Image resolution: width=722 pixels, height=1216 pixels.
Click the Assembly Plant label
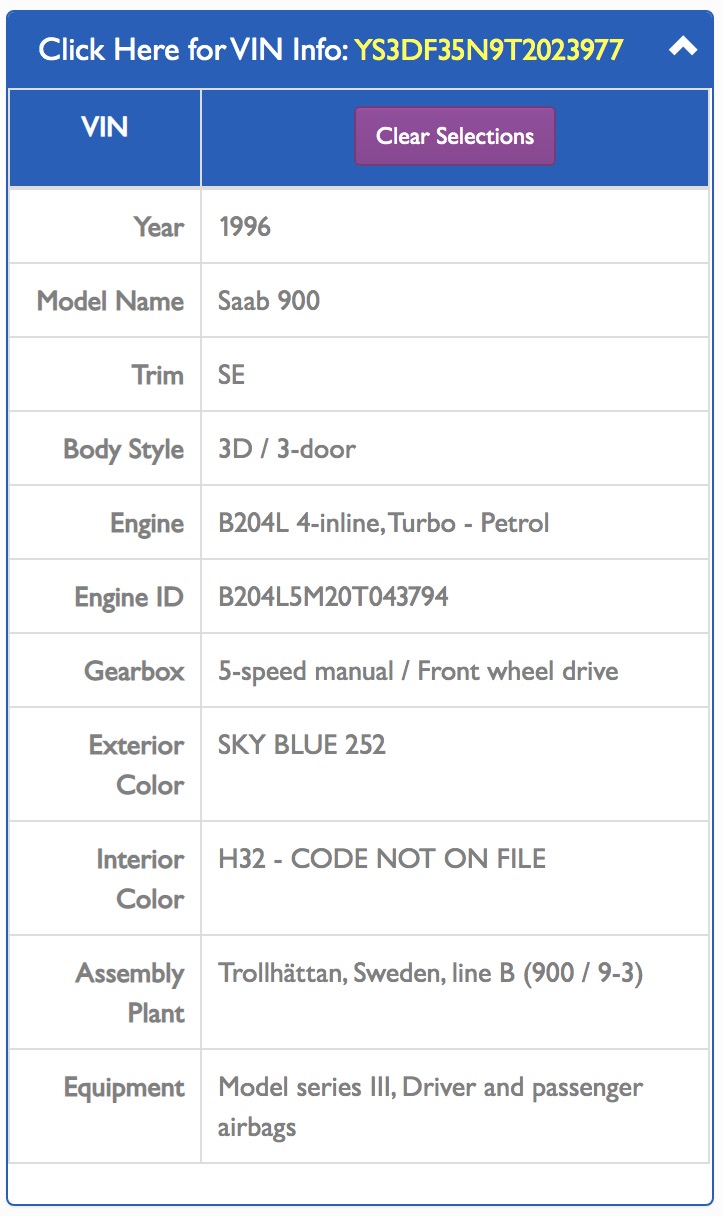(x=130, y=993)
